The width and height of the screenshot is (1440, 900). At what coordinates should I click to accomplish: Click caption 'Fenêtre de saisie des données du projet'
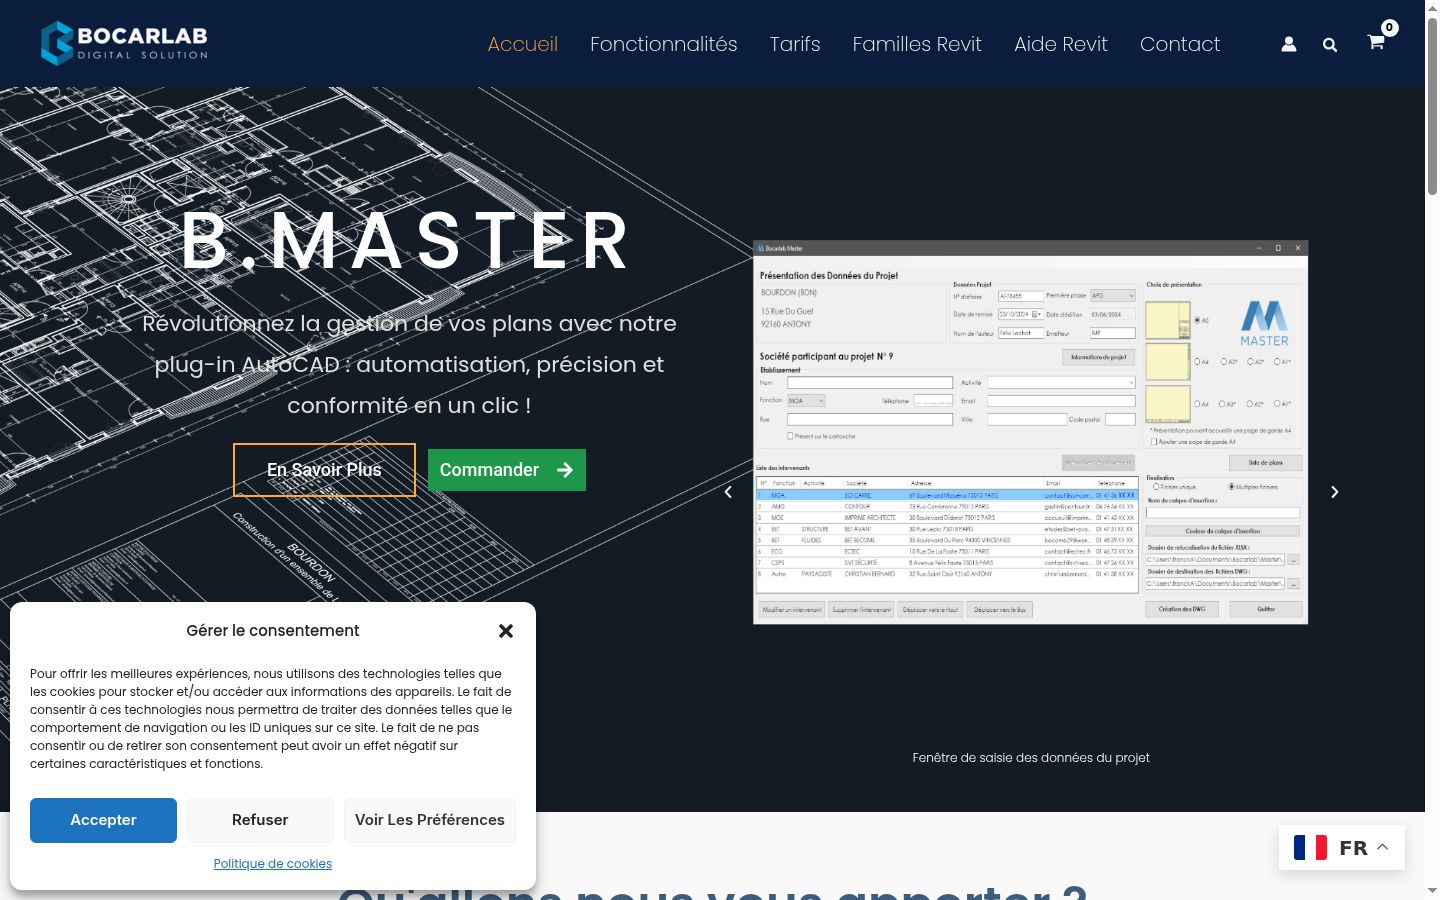click(x=1031, y=758)
